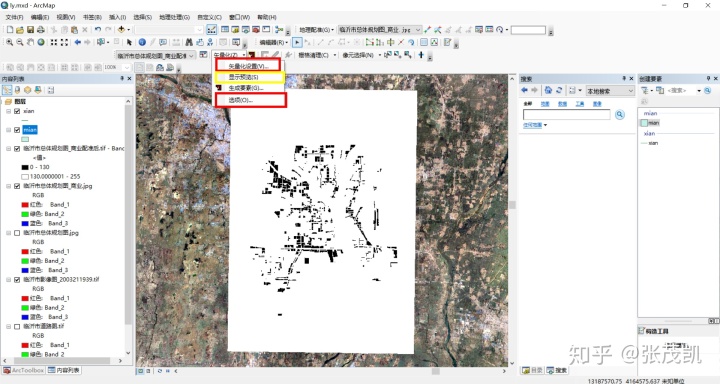Select List By Source icon
The width and height of the screenshot is (720, 384).
(x=17, y=90)
